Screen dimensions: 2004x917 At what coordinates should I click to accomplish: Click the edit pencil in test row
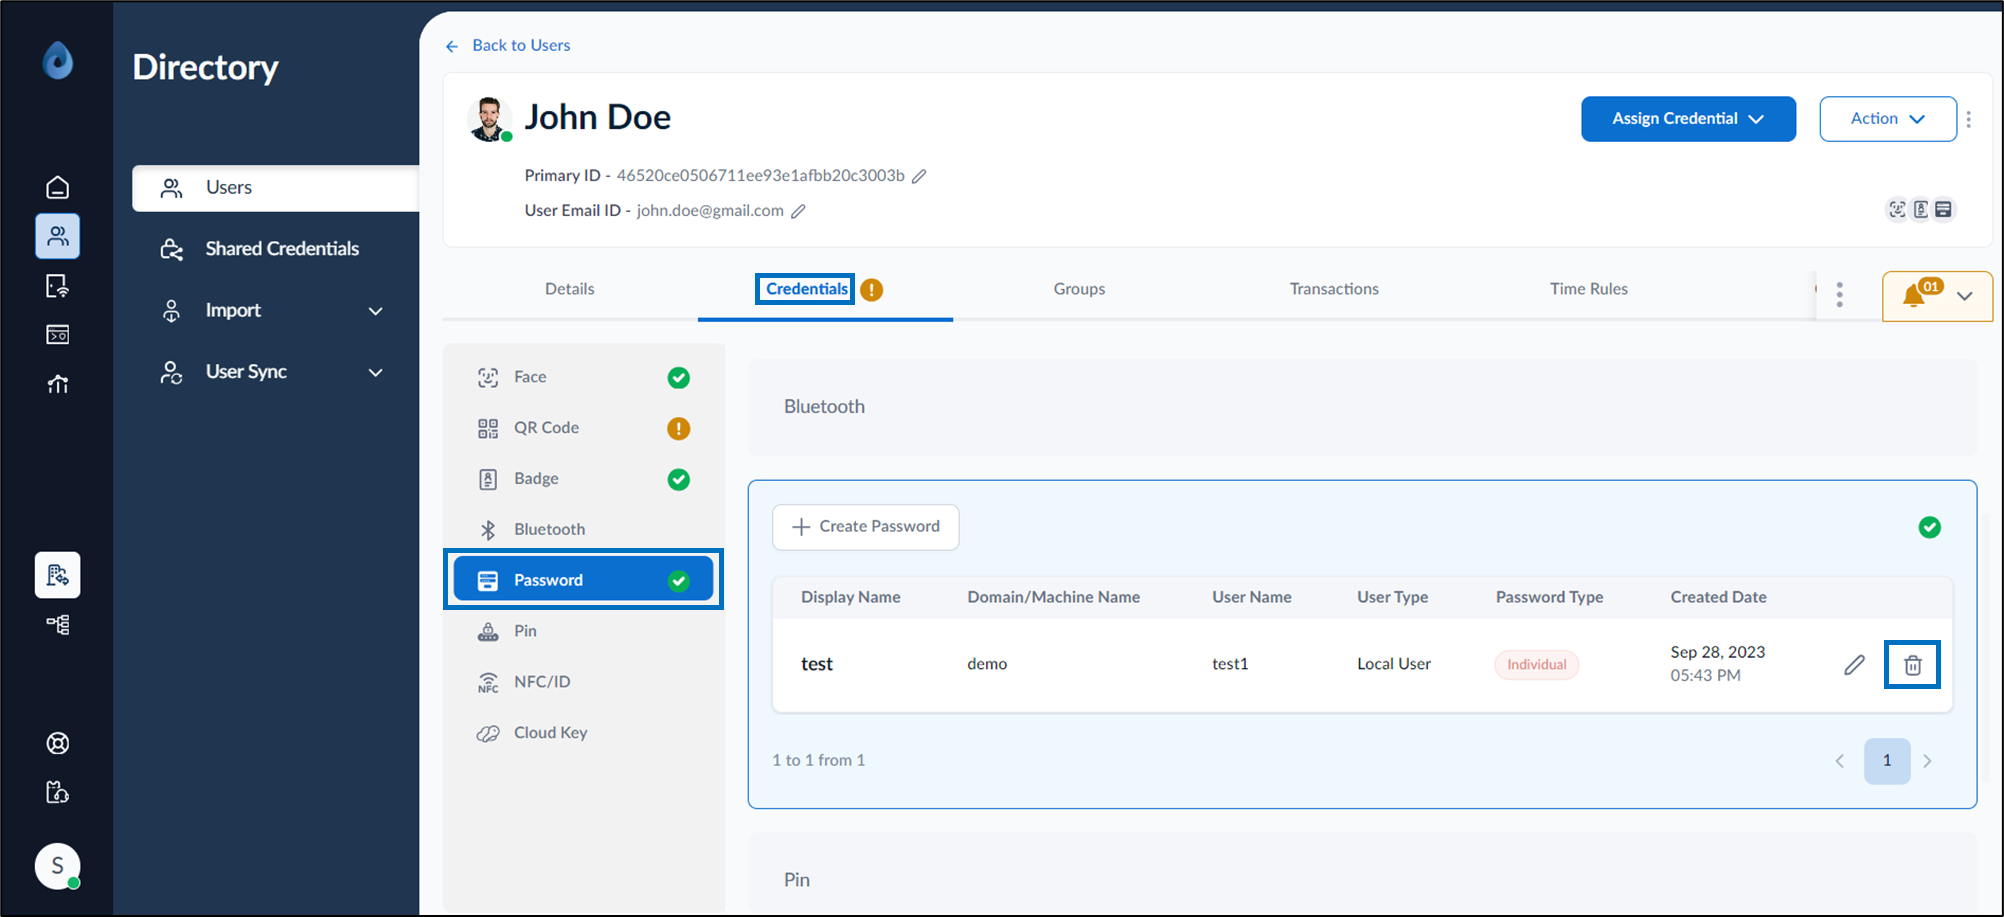pyautogui.click(x=1854, y=665)
